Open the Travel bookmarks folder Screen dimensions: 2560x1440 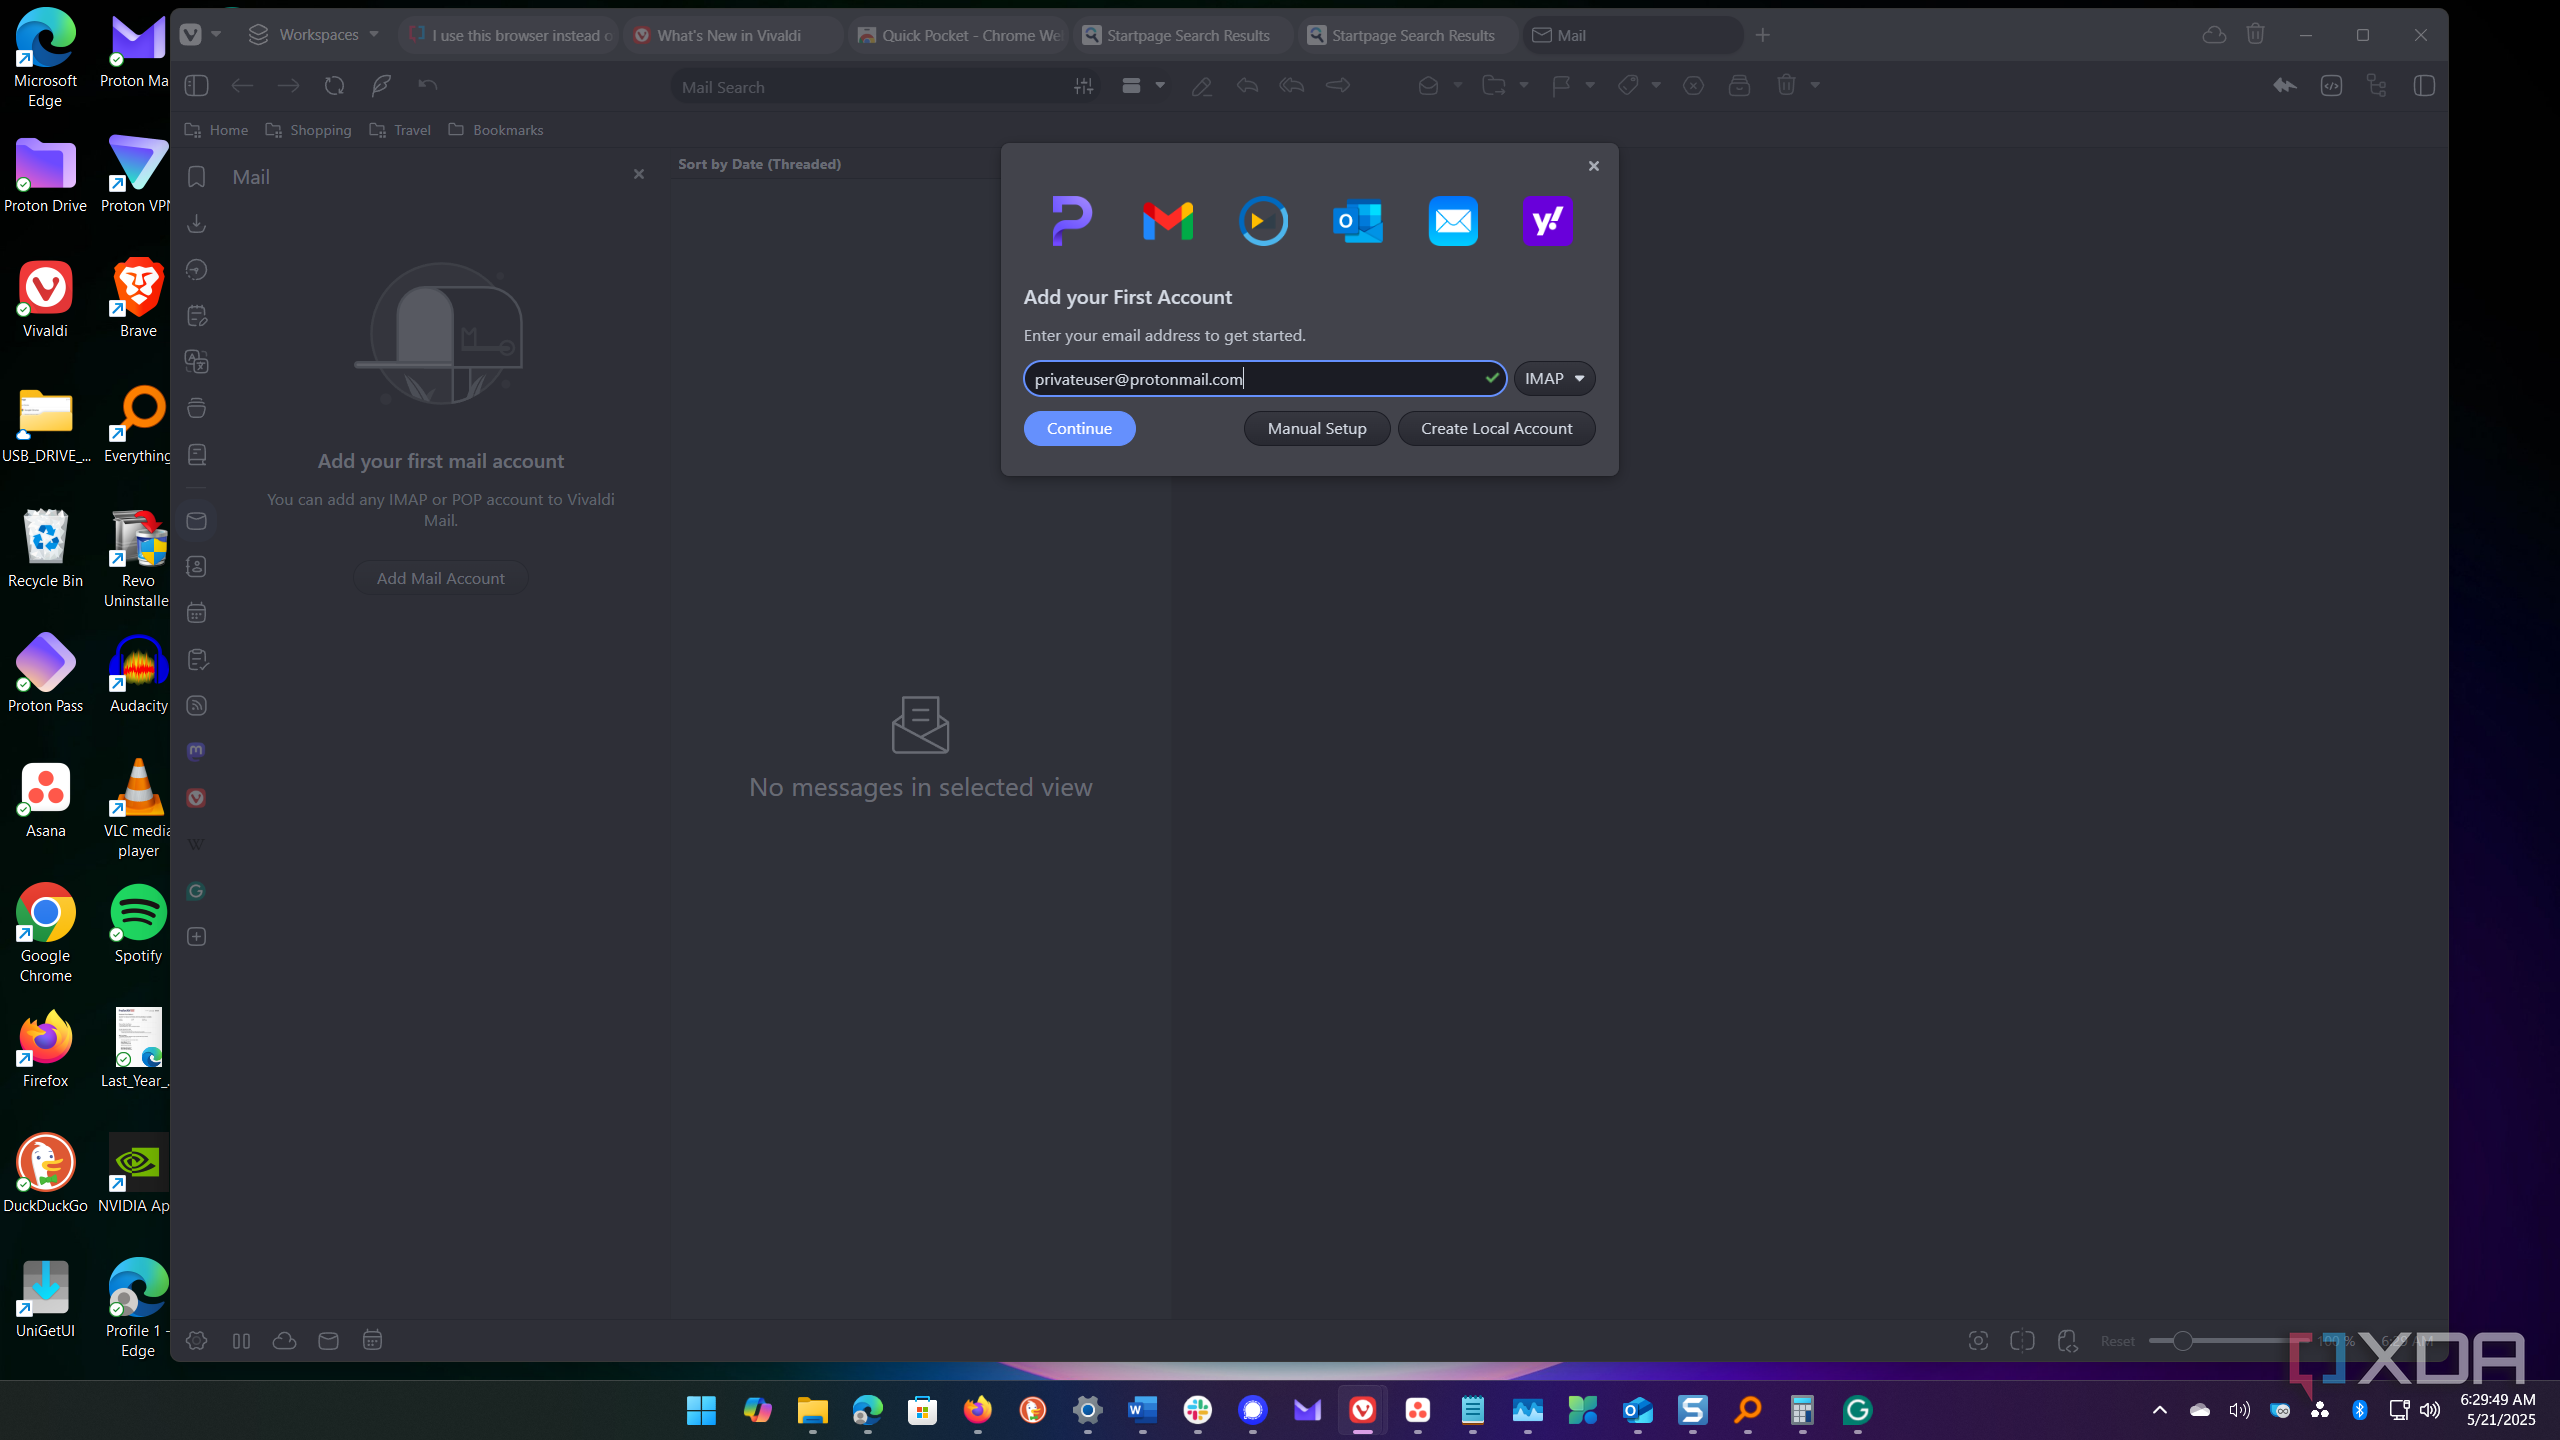[400, 130]
